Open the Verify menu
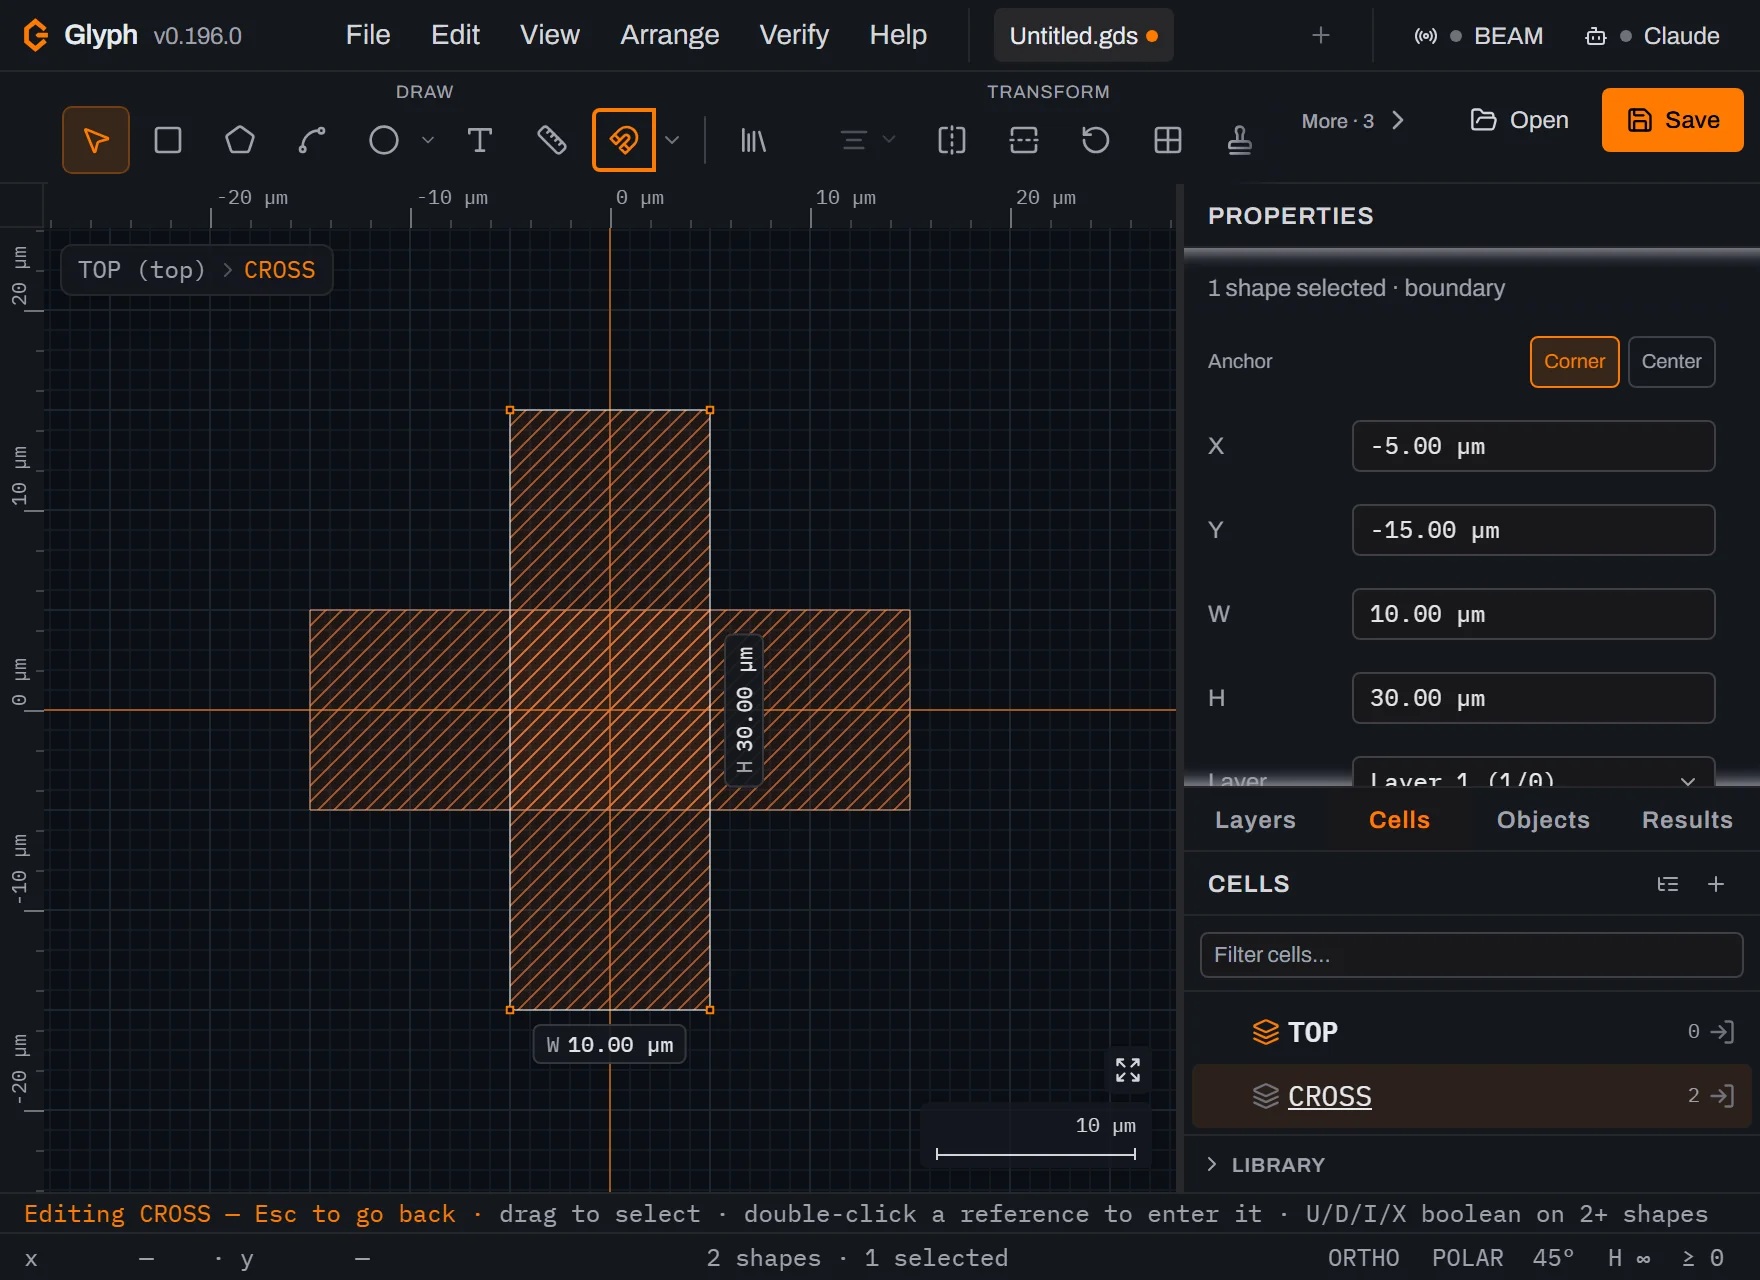1760x1280 pixels. (794, 35)
